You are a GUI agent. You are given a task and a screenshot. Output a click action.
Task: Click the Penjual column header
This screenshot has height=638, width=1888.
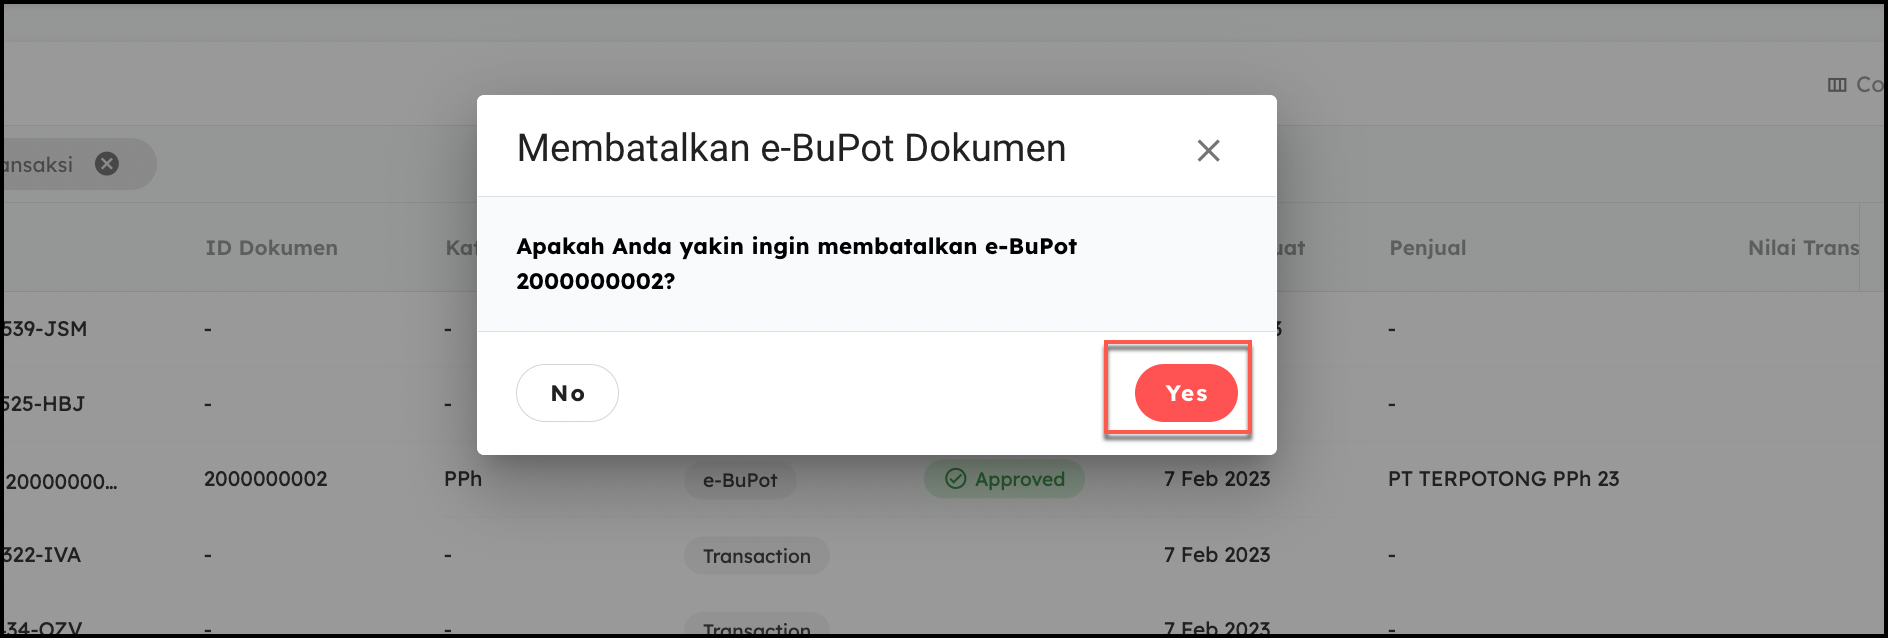[1427, 248]
